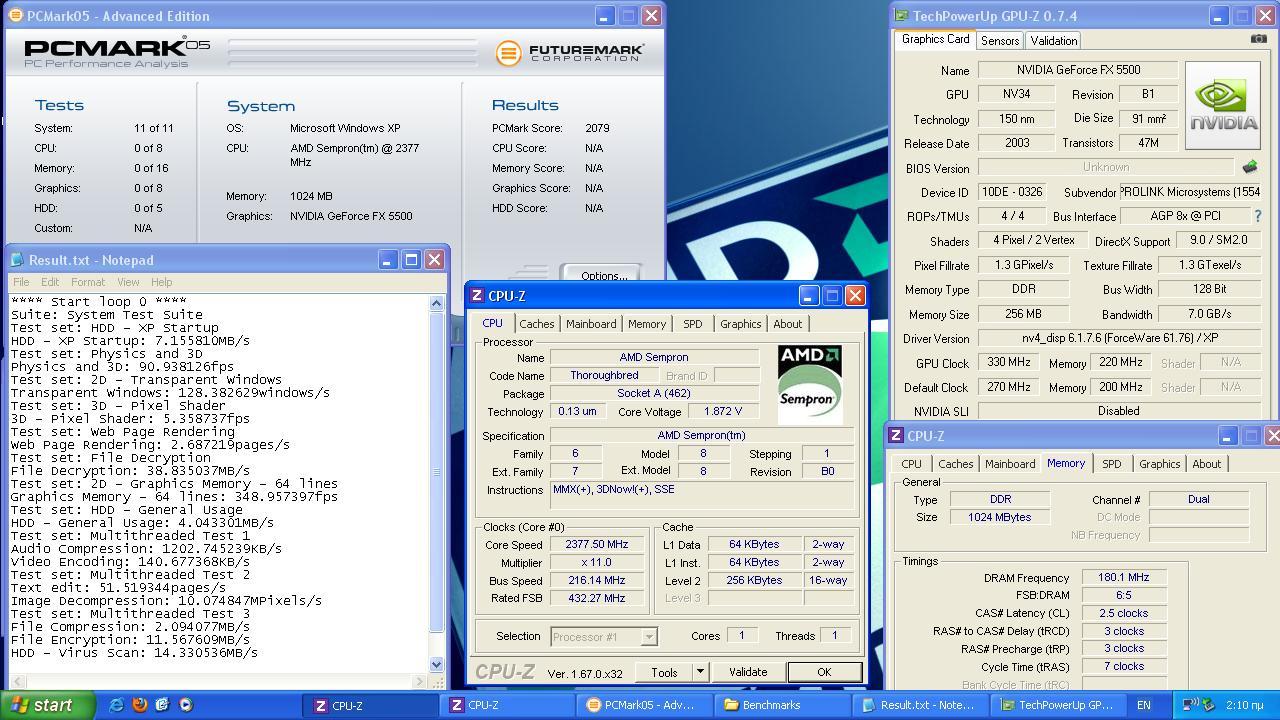The height and width of the screenshot is (720, 1280).
Task: Click the Futuremark logo in PCMark05
Action: pyautogui.click(x=570, y=52)
